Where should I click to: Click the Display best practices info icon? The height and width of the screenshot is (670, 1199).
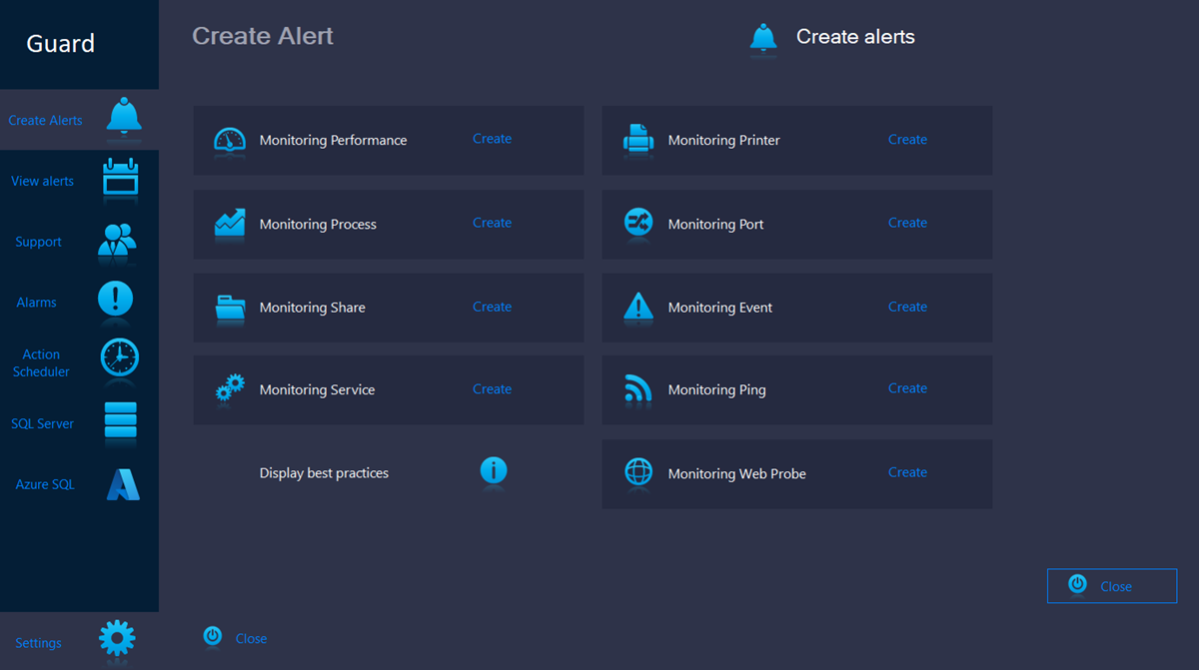[x=493, y=470]
